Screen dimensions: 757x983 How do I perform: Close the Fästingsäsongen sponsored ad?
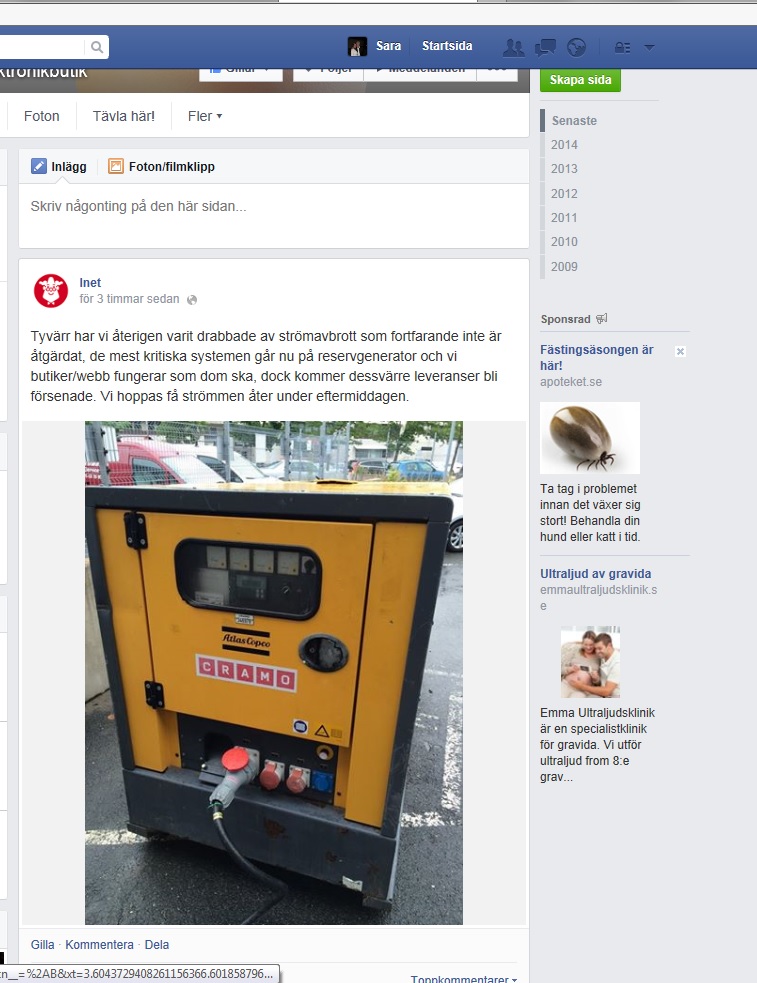(680, 351)
